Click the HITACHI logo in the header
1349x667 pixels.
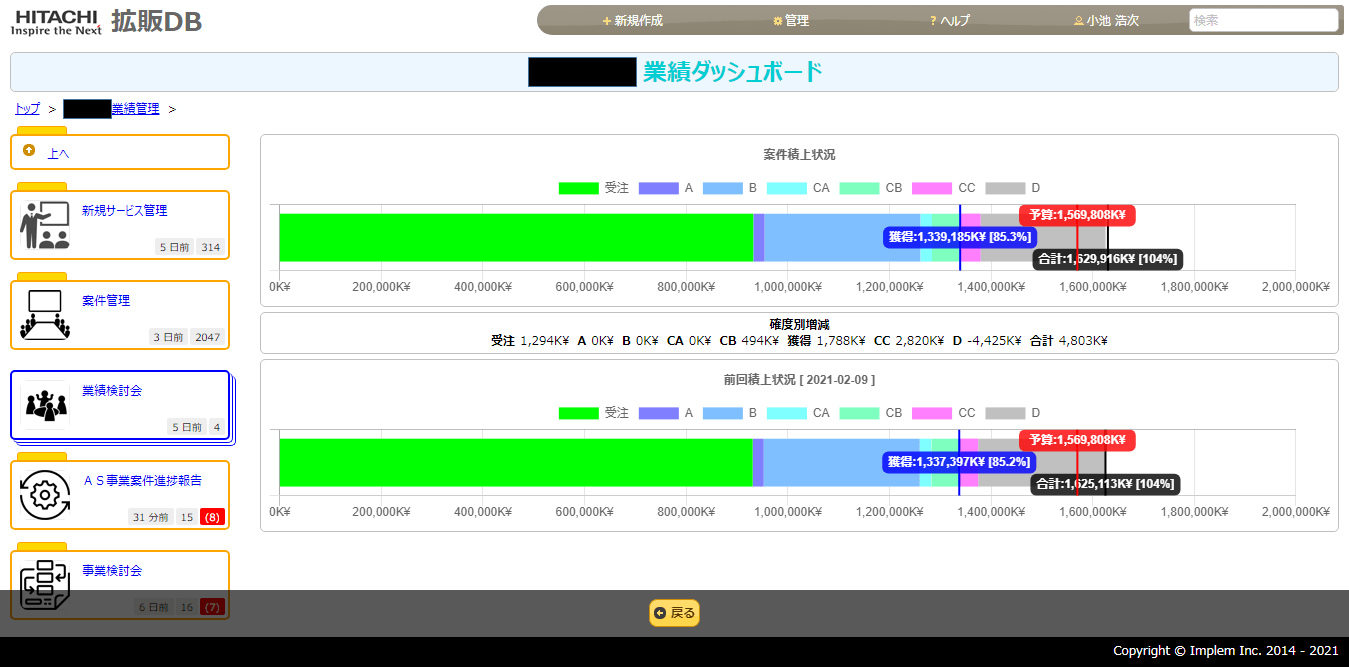(57, 21)
